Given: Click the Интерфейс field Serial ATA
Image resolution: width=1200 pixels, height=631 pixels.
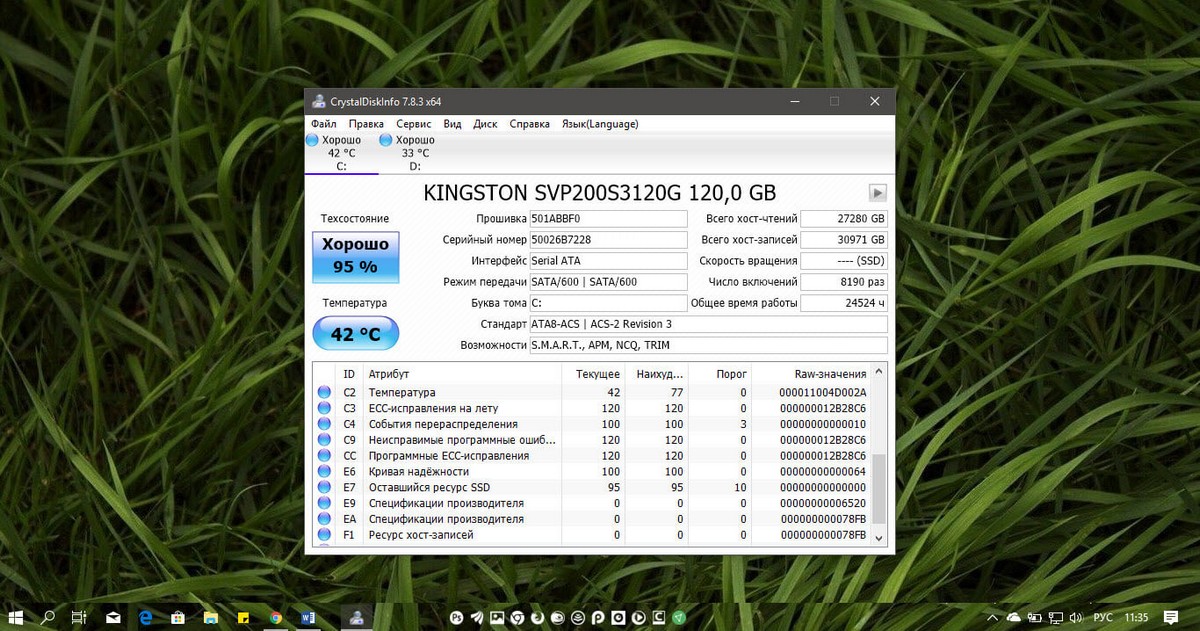Looking at the screenshot, I should click(x=608, y=261).
